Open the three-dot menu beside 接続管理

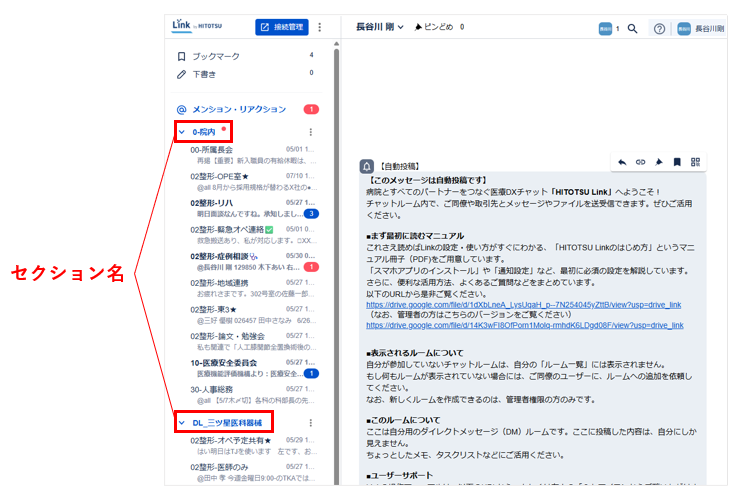point(320,27)
